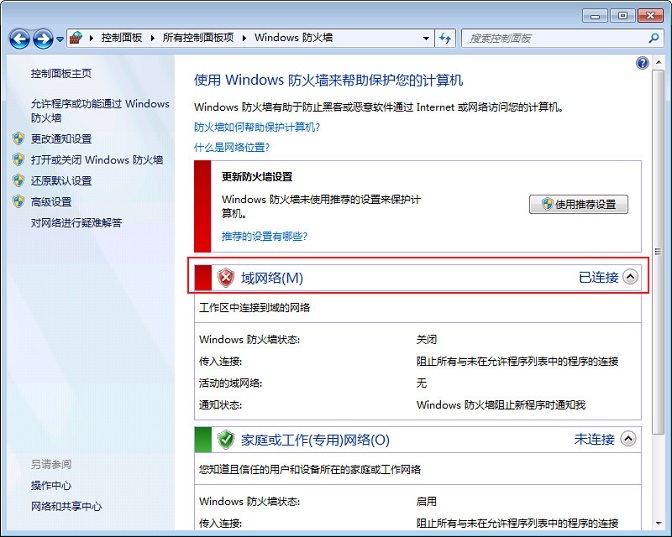Click 已连接 status of domain network
The height and width of the screenshot is (537, 672).
(598, 277)
